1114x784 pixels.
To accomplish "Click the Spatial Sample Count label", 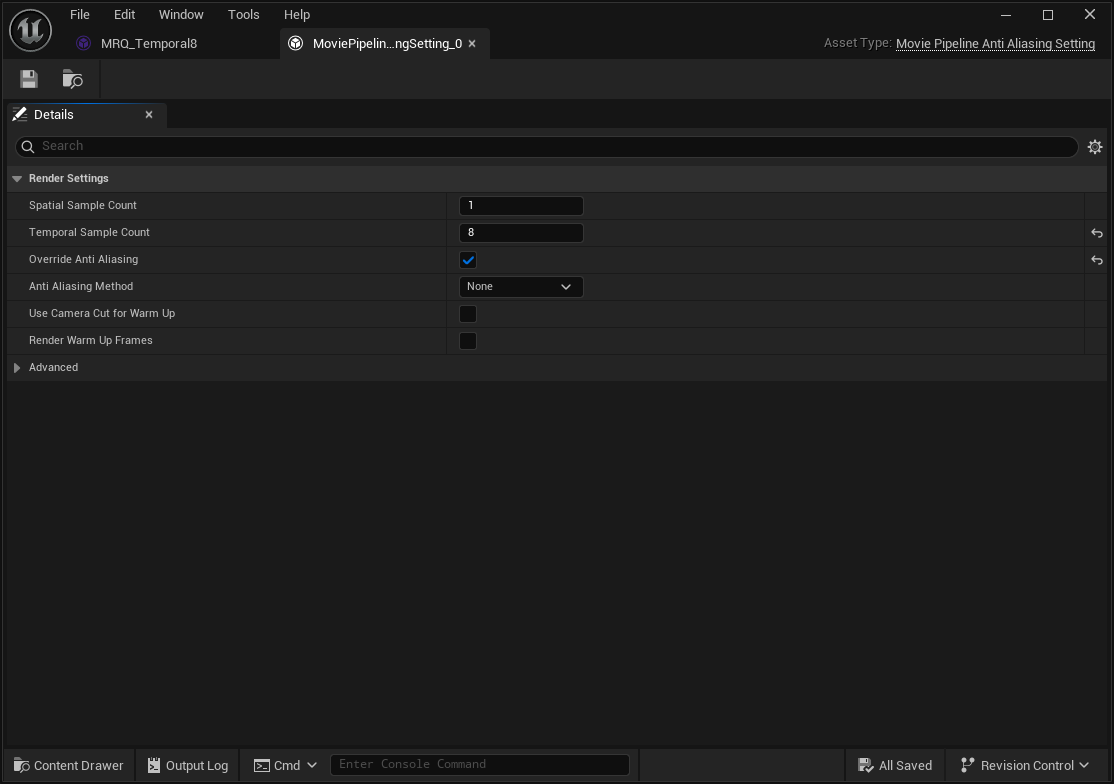I will point(82,205).
